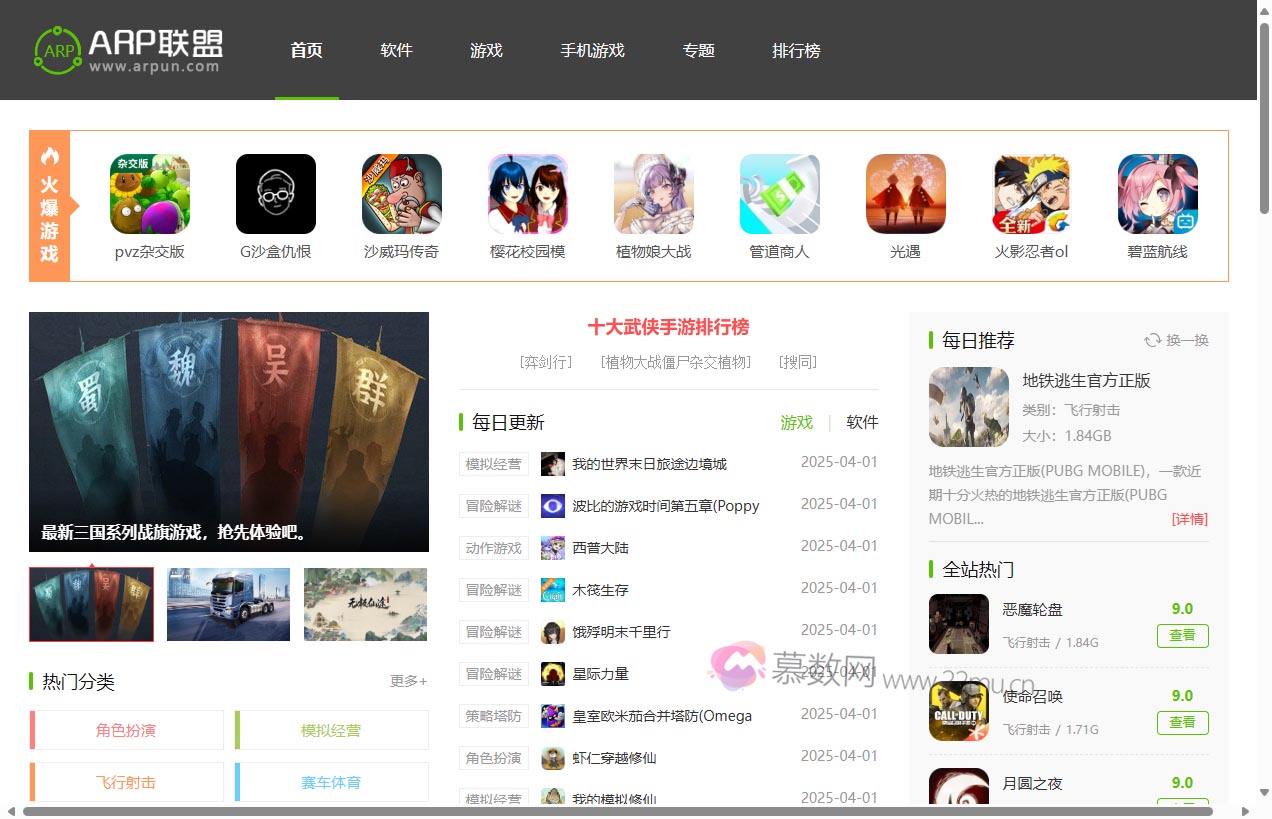Click the G沙盒仇恨 game icon
The width and height of the screenshot is (1272, 819).
276,194
